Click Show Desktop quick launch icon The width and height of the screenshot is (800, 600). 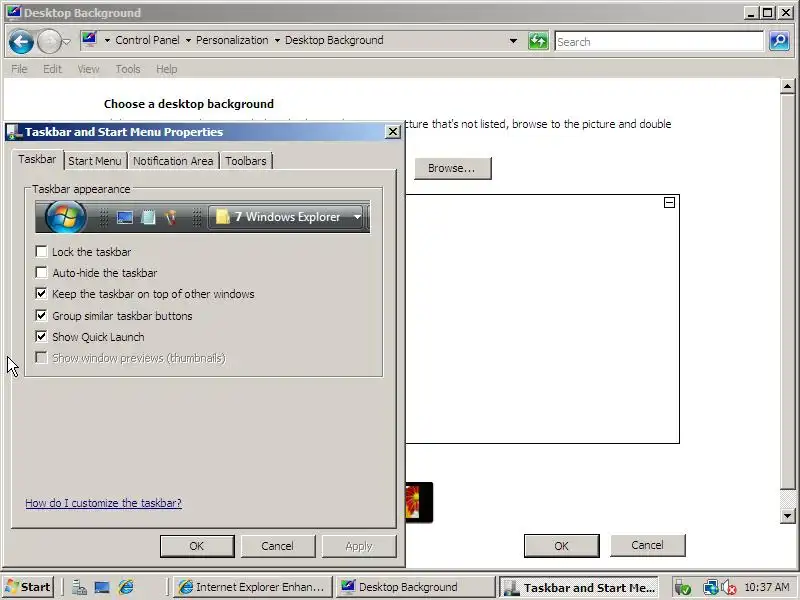[102, 587]
